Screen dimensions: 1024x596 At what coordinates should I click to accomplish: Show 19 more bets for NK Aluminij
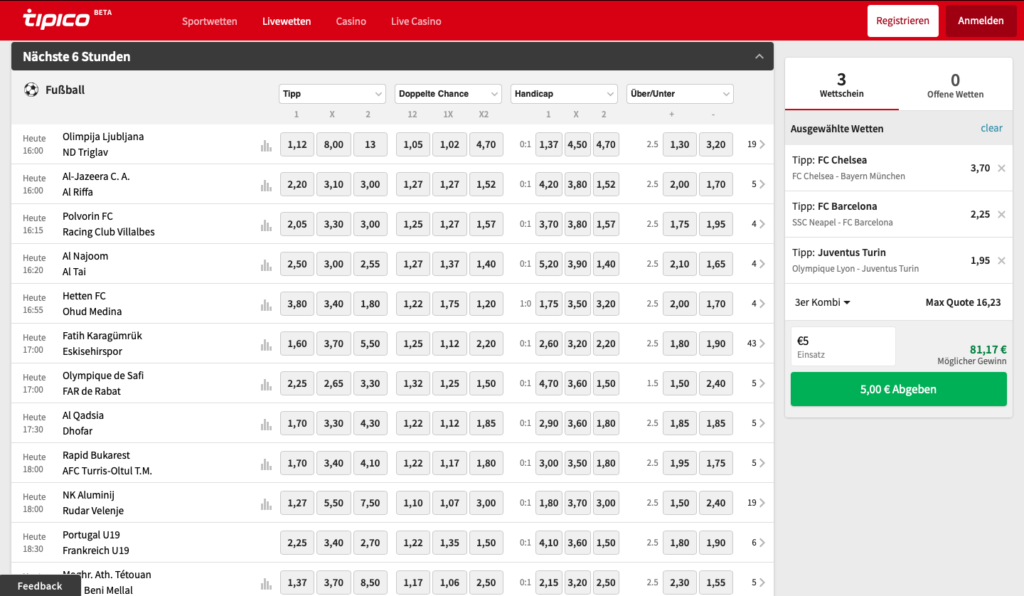[756, 503]
